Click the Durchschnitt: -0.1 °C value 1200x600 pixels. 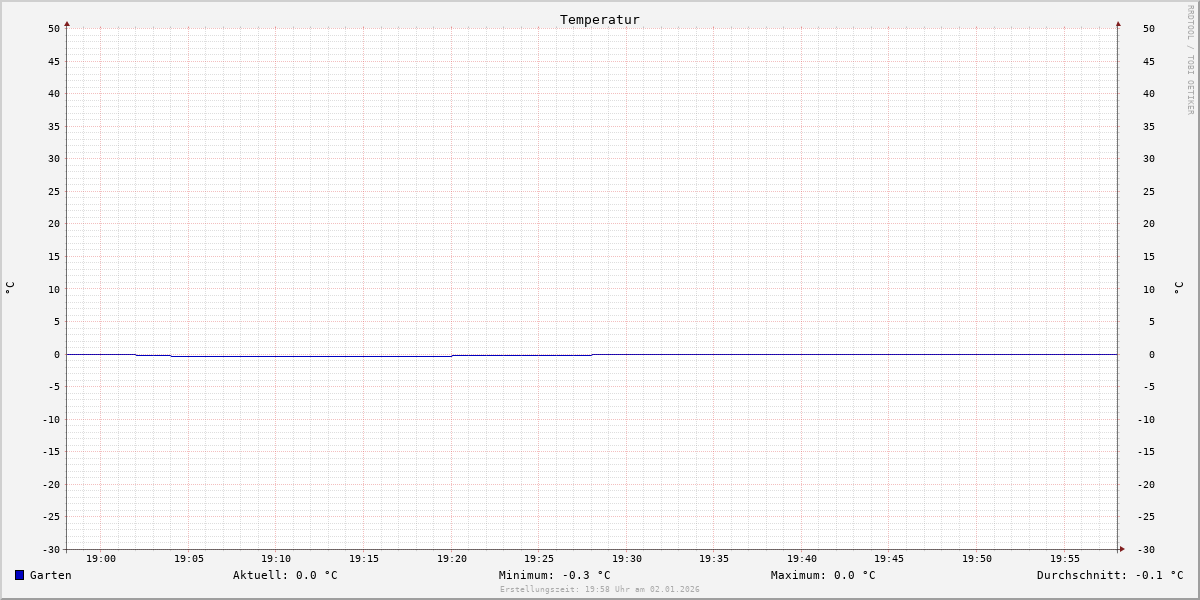click(x=1110, y=575)
